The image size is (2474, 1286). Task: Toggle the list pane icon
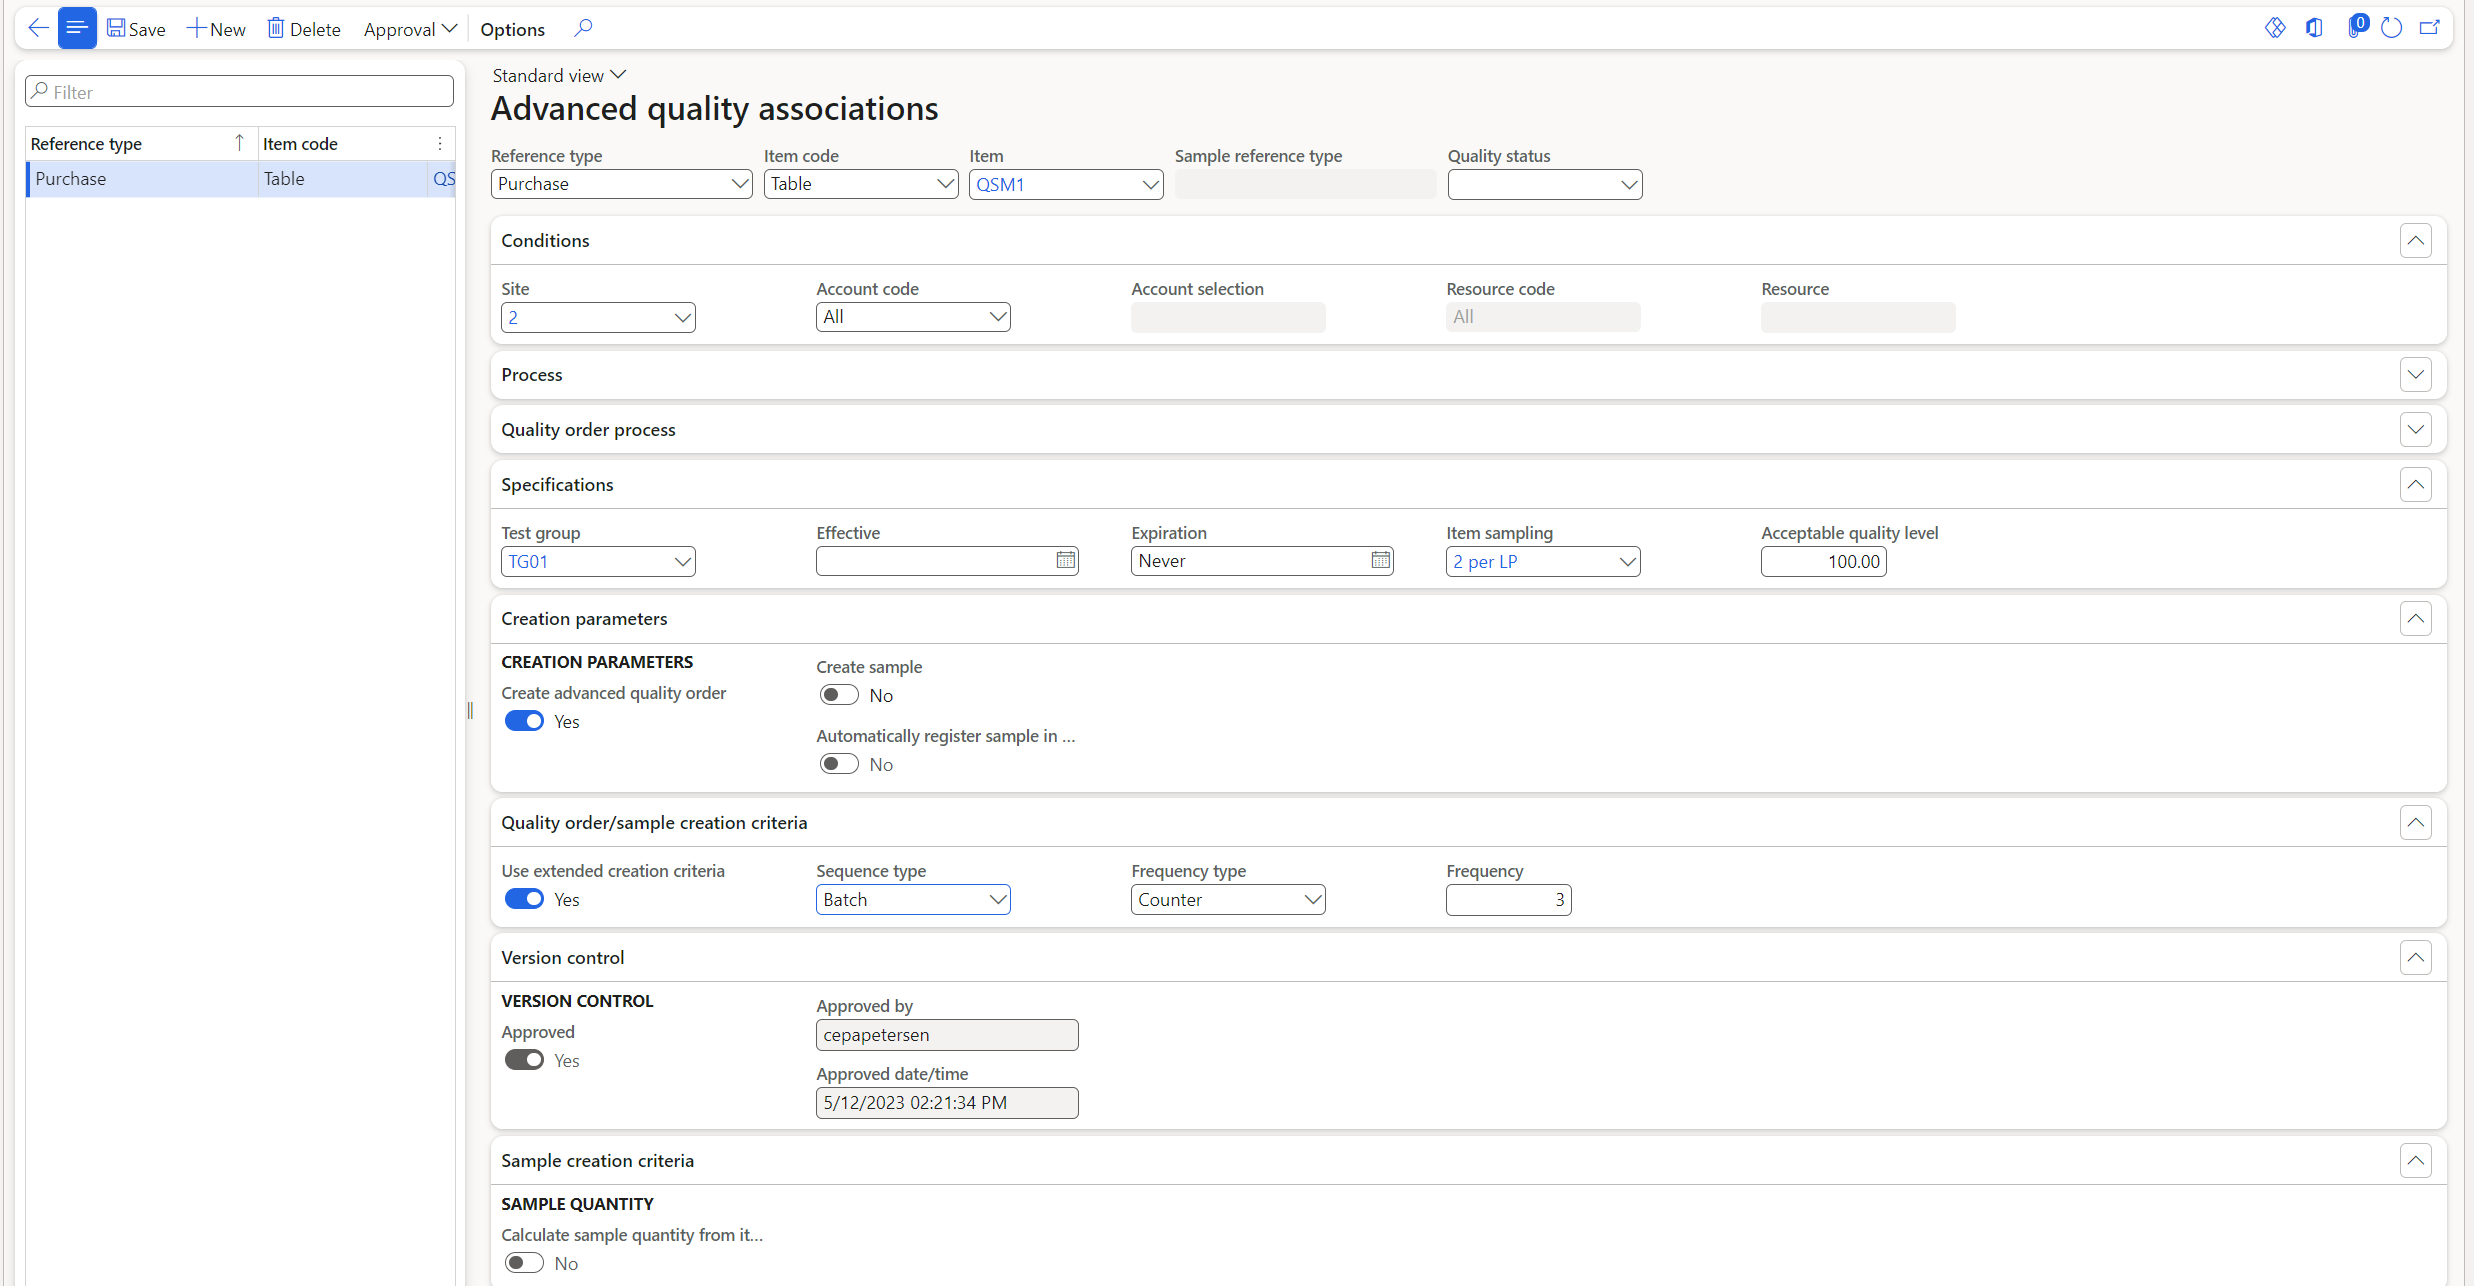(x=77, y=28)
